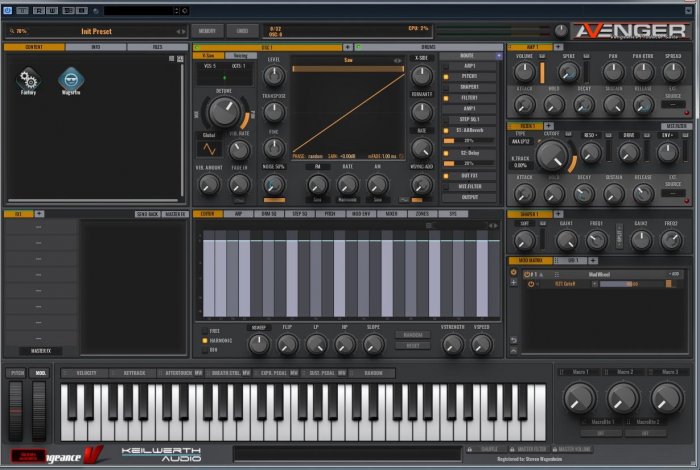Adjust the Macro 3 knob
700x470 pixels.
click(667, 398)
